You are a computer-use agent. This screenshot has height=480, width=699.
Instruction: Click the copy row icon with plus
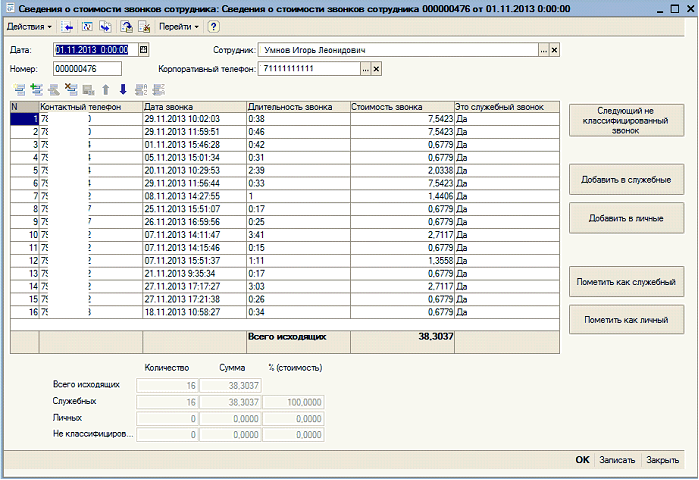37,90
